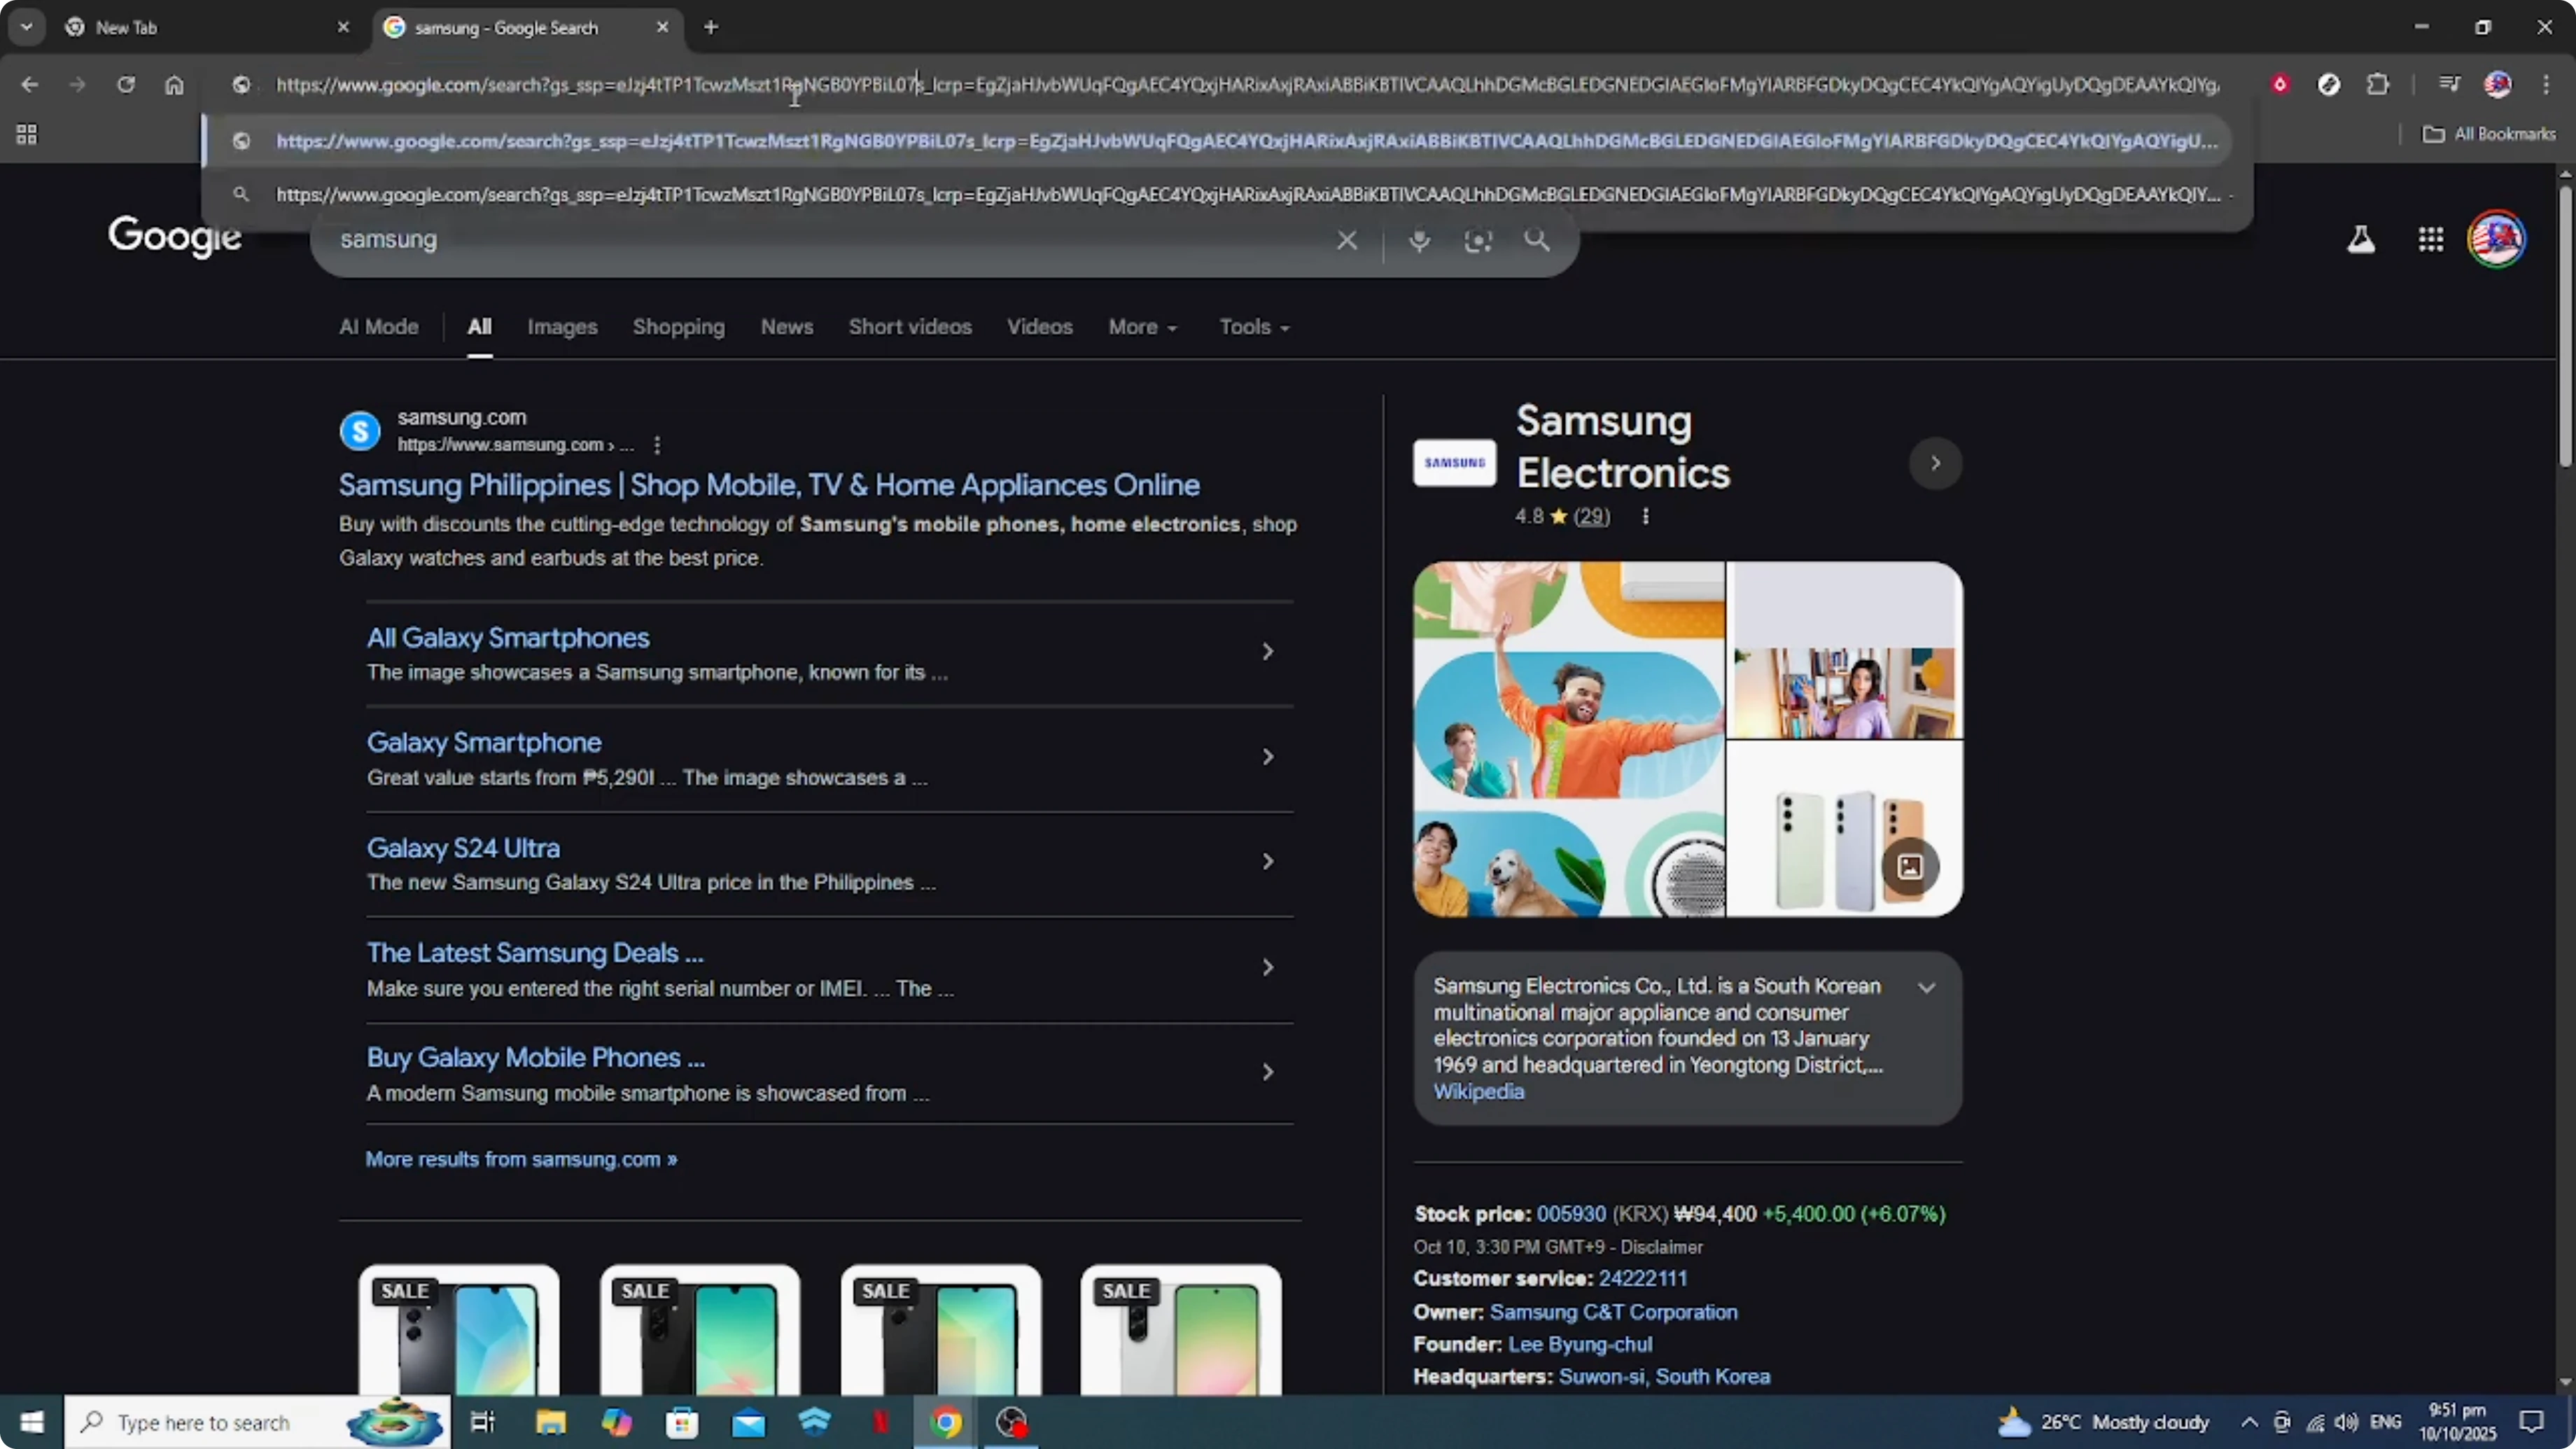The height and width of the screenshot is (1449, 2576).
Task: Clear the samsung search query with X
Action: tap(1347, 240)
